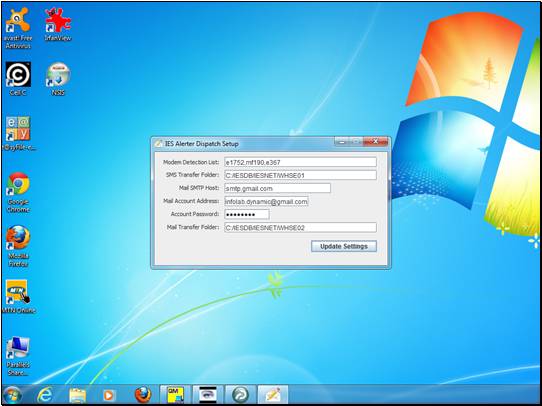Click the Mail Account Address field
This screenshot has height=406, width=542.
[x=266, y=201]
